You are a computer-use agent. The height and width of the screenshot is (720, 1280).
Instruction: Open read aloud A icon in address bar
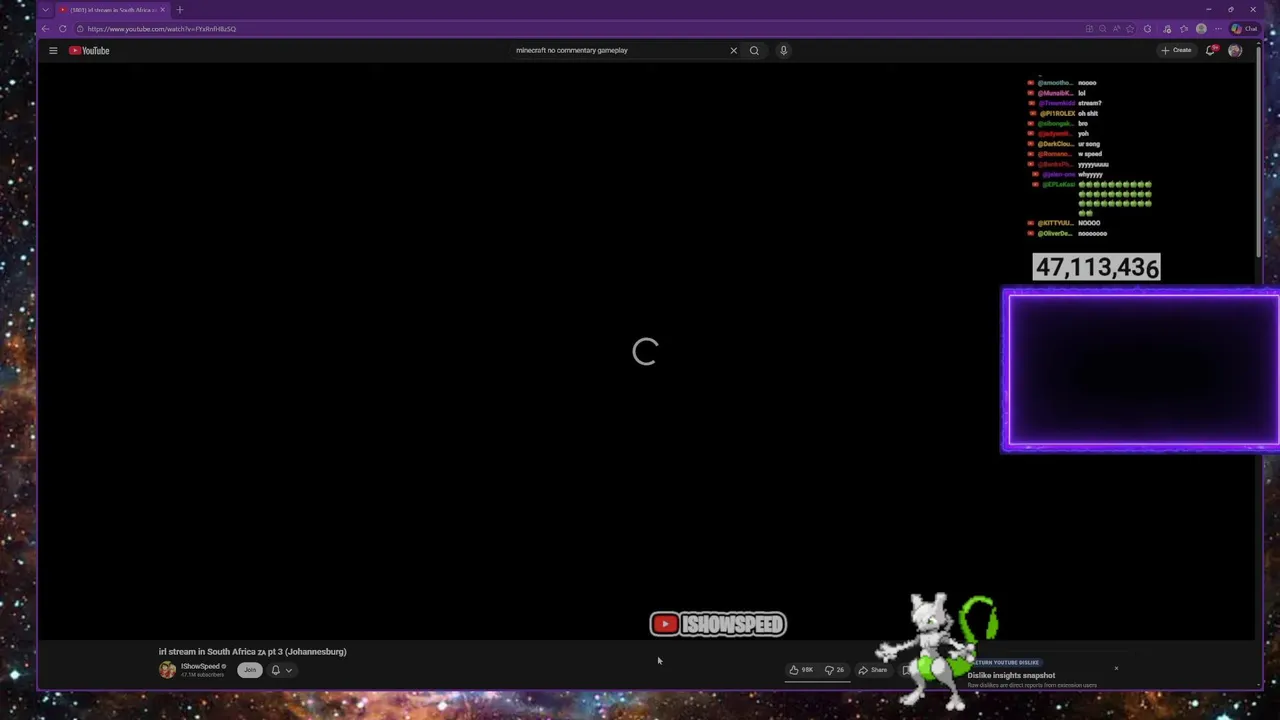[x=1116, y=29]
